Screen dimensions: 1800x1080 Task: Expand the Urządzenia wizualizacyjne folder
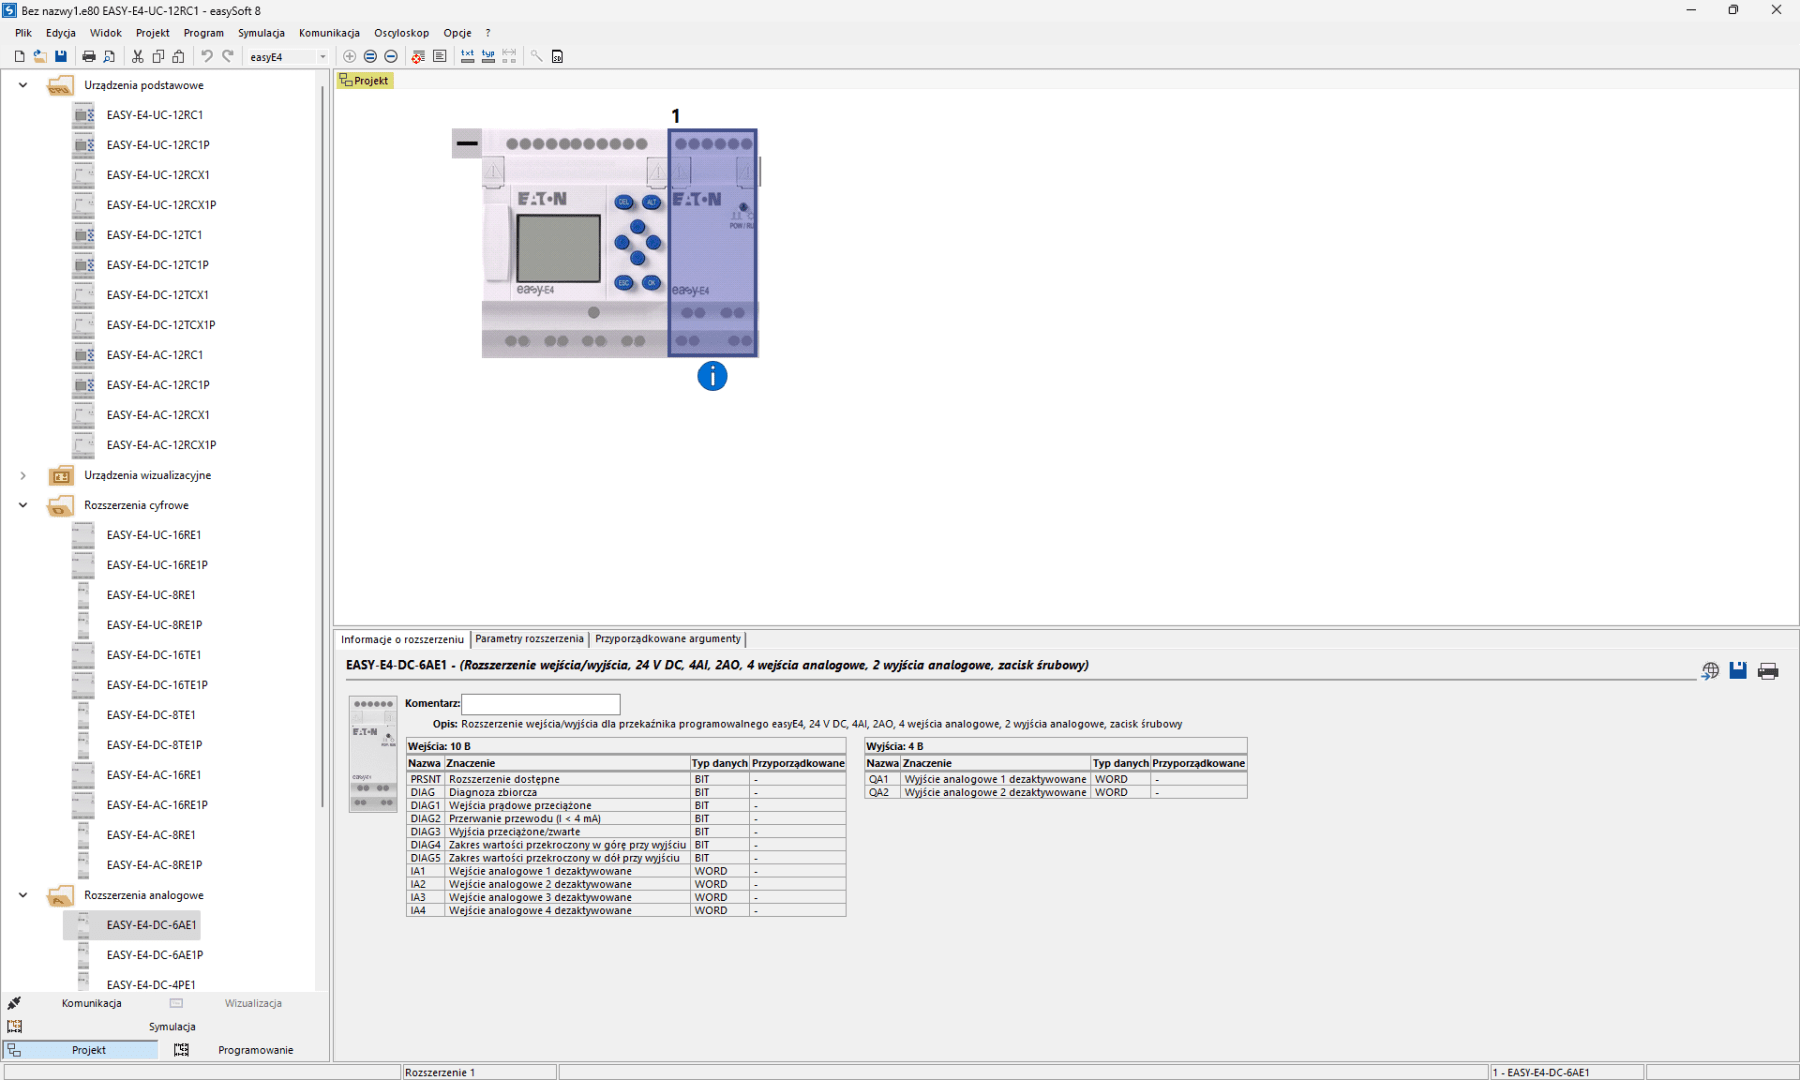click(x=23, y=475)
